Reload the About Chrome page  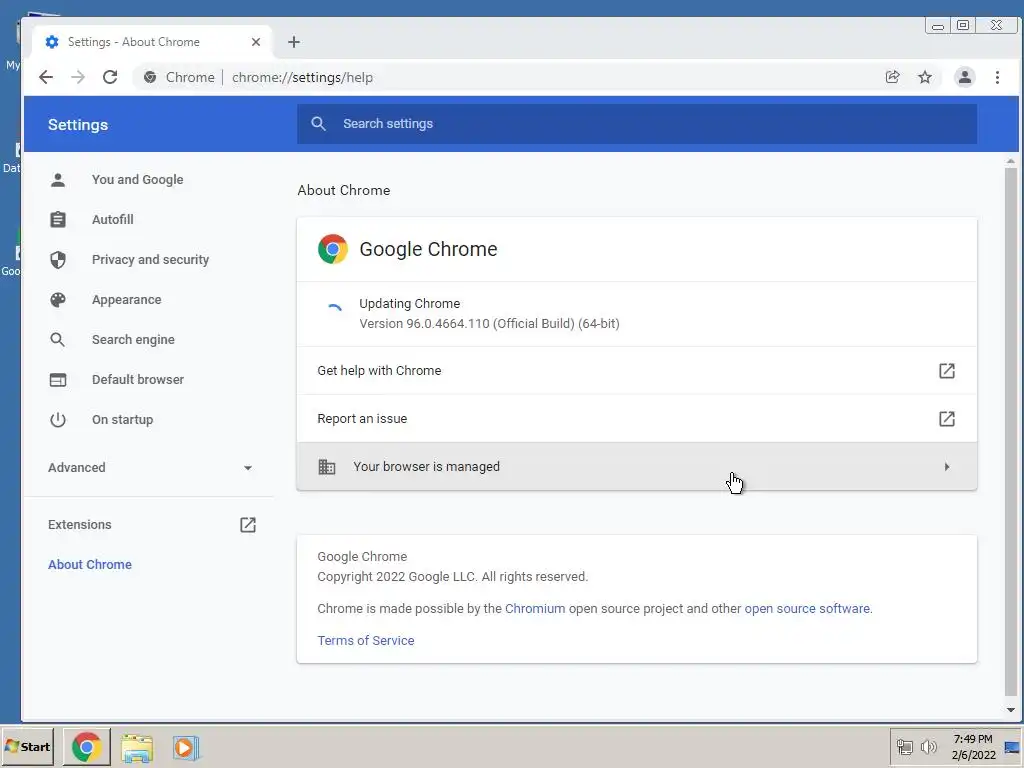coord(110,77)
